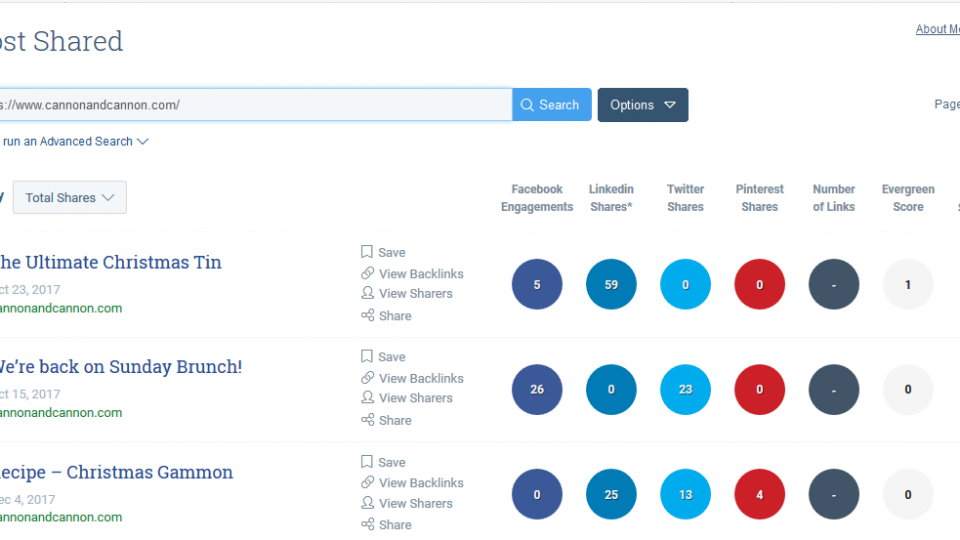Image resolution: width=960 pixels, height=540 pixels.
Task: Click the magnifier icon in Search button
Action: click(x=527, y=105)
